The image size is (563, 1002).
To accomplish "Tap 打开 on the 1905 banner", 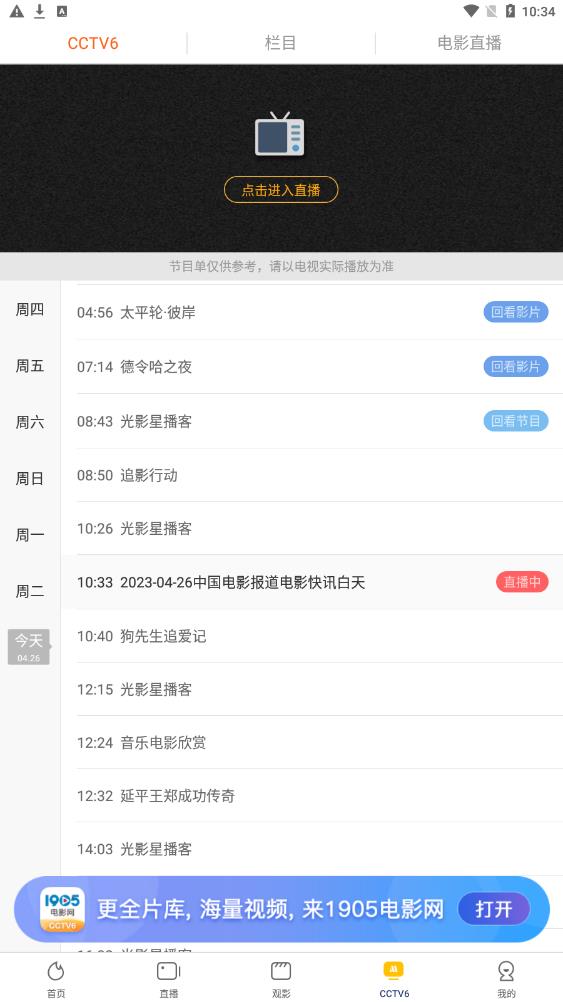I will (x=494, y=909).
